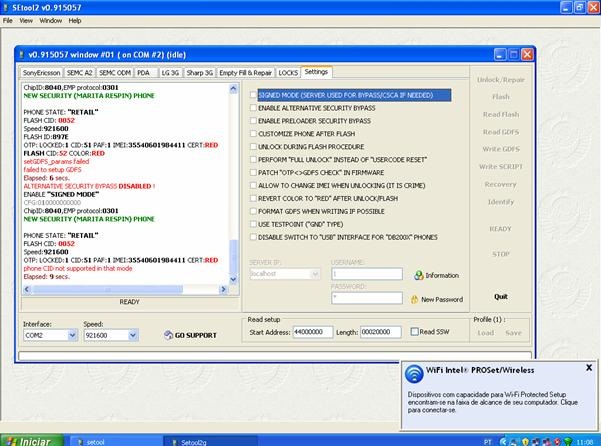Image resolution: width=601 pixels, height=446 pixels.
Task: Check USE TESTPOINT GND TYPE
Action: point(253,224)
